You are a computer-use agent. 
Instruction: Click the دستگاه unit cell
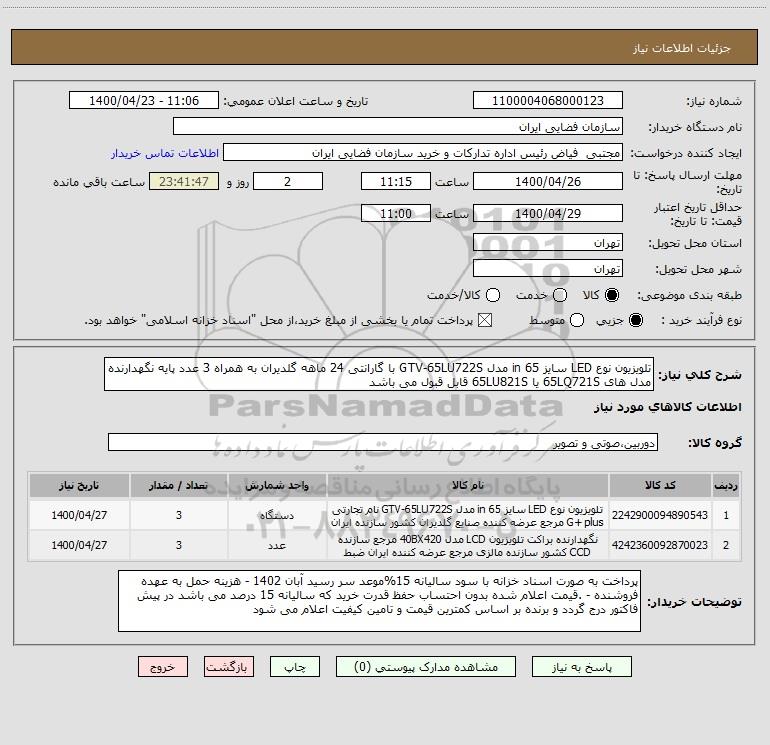pyautogui.click(x=277, y=515)
